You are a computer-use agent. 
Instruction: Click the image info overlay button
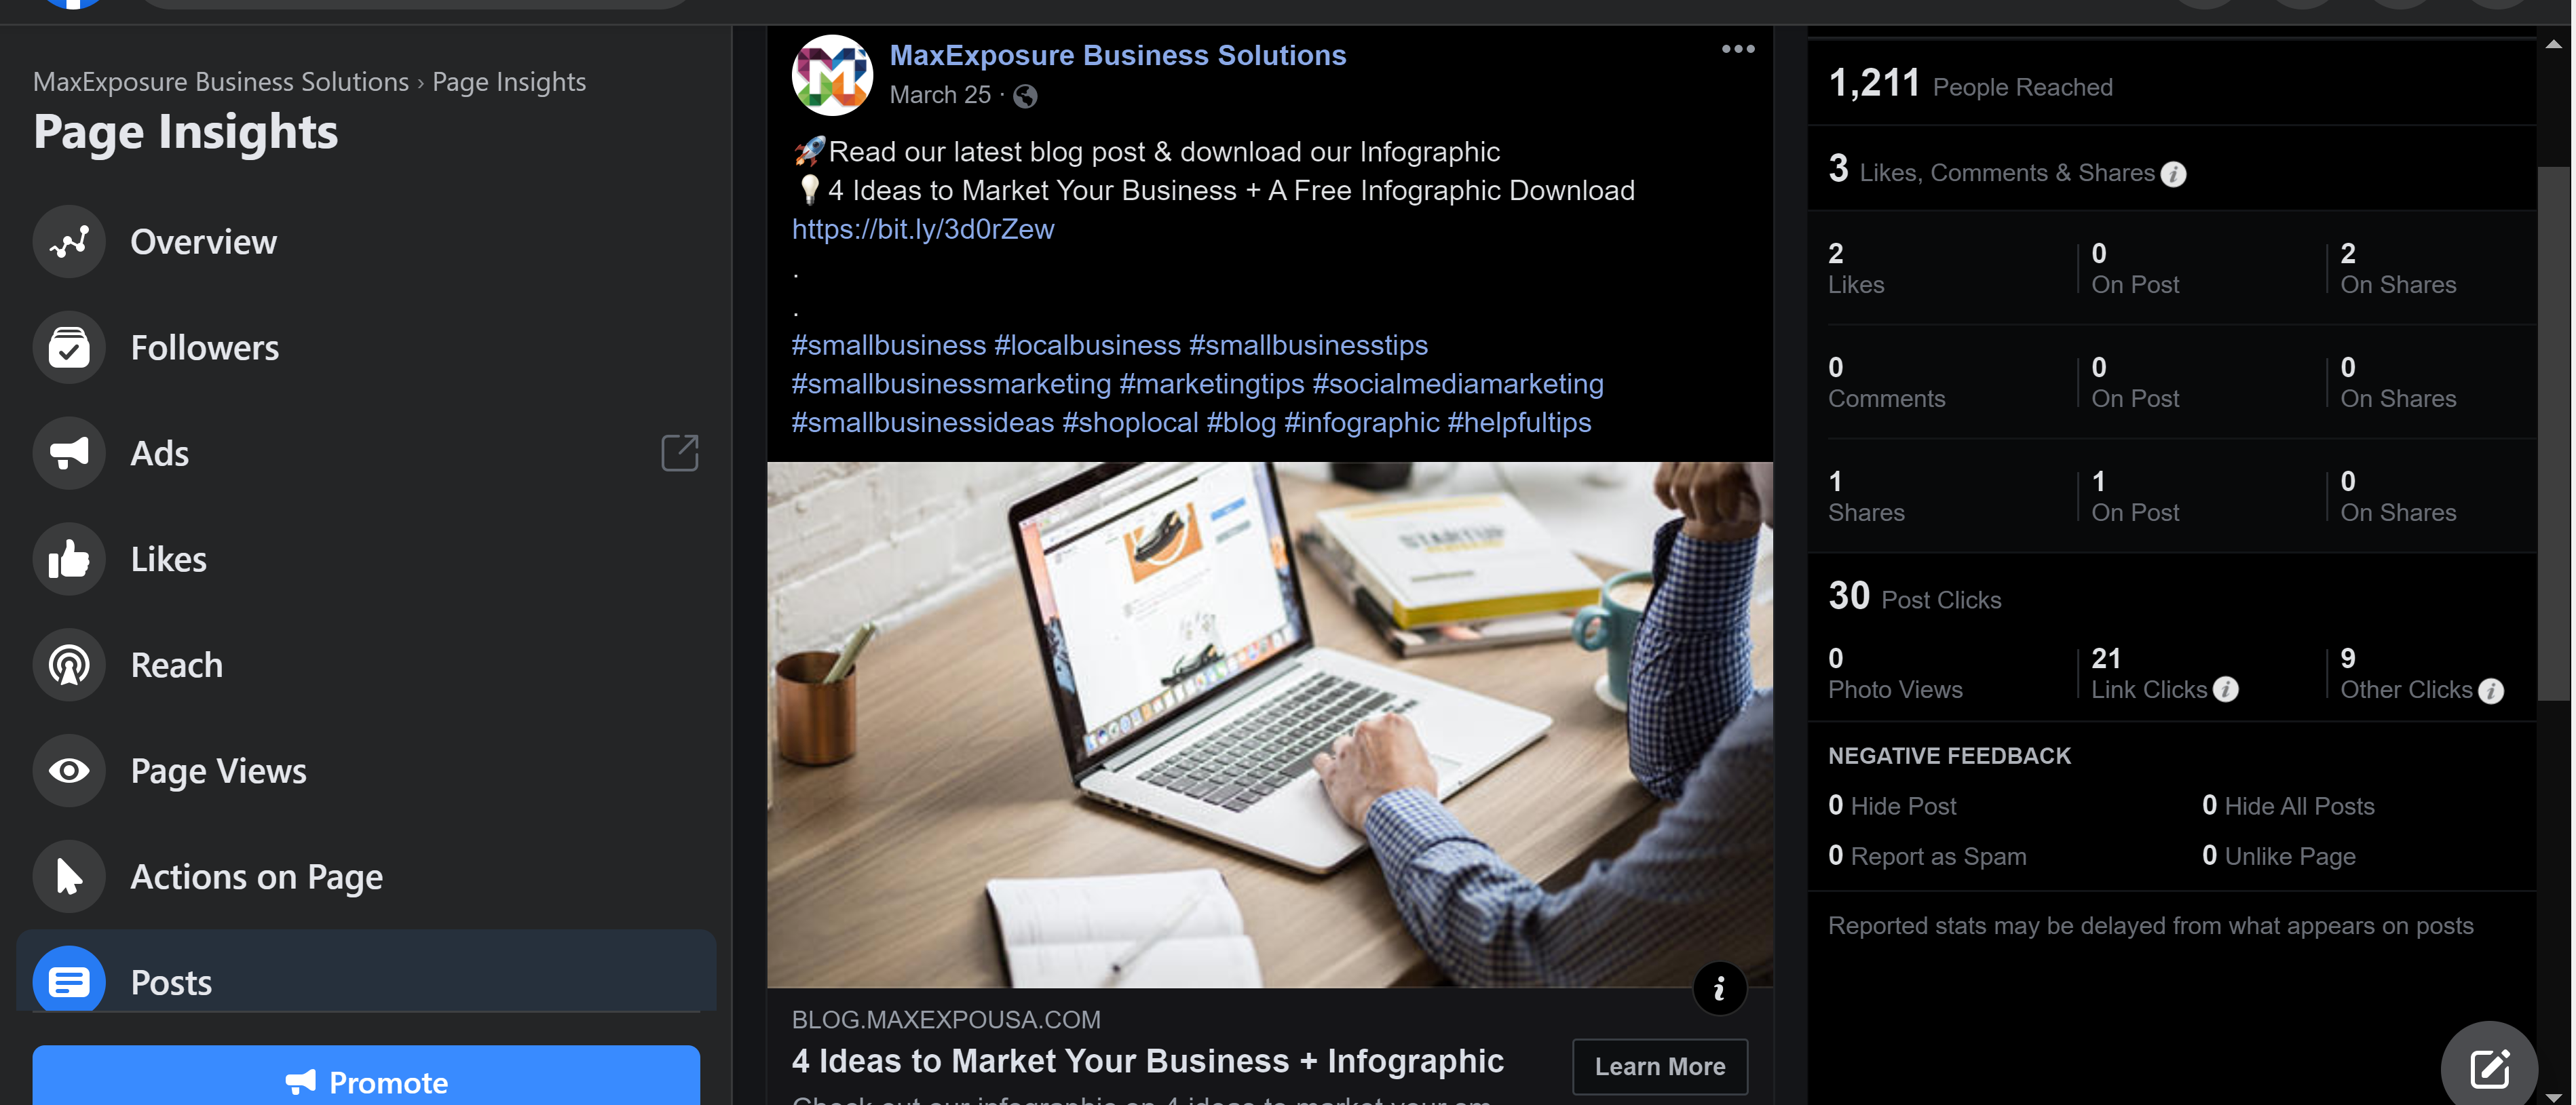click(x=1719, y=989)
